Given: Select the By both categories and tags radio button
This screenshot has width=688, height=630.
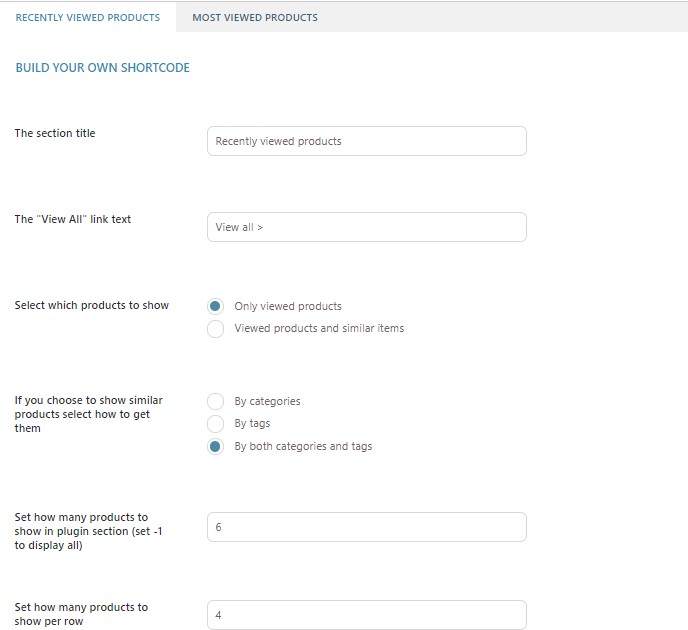Looking at the screenshot, I should point(215,446).
